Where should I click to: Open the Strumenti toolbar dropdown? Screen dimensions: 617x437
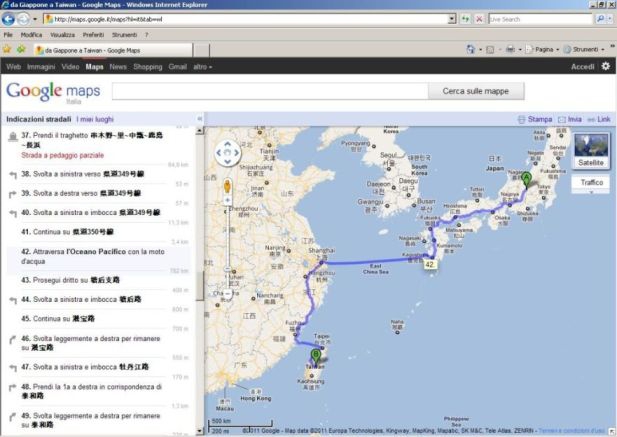584,49
